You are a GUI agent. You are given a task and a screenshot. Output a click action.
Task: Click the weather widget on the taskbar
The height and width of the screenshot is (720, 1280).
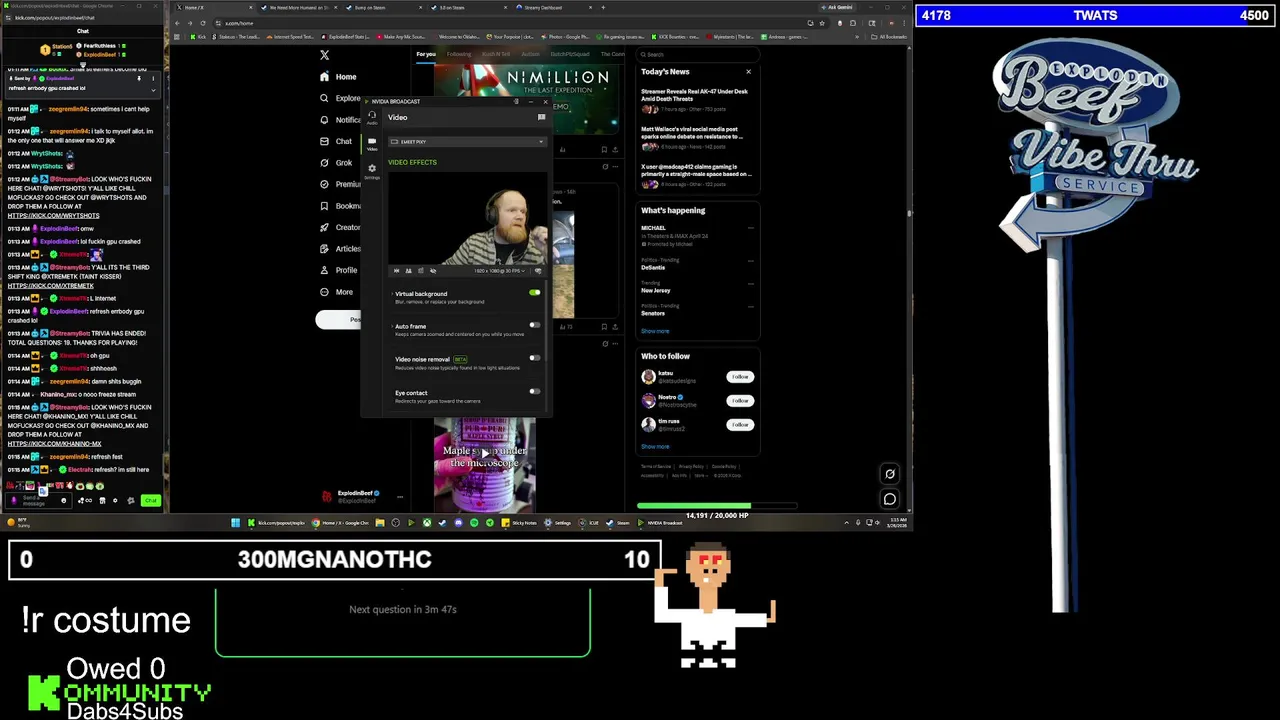[x=18, y=523]
